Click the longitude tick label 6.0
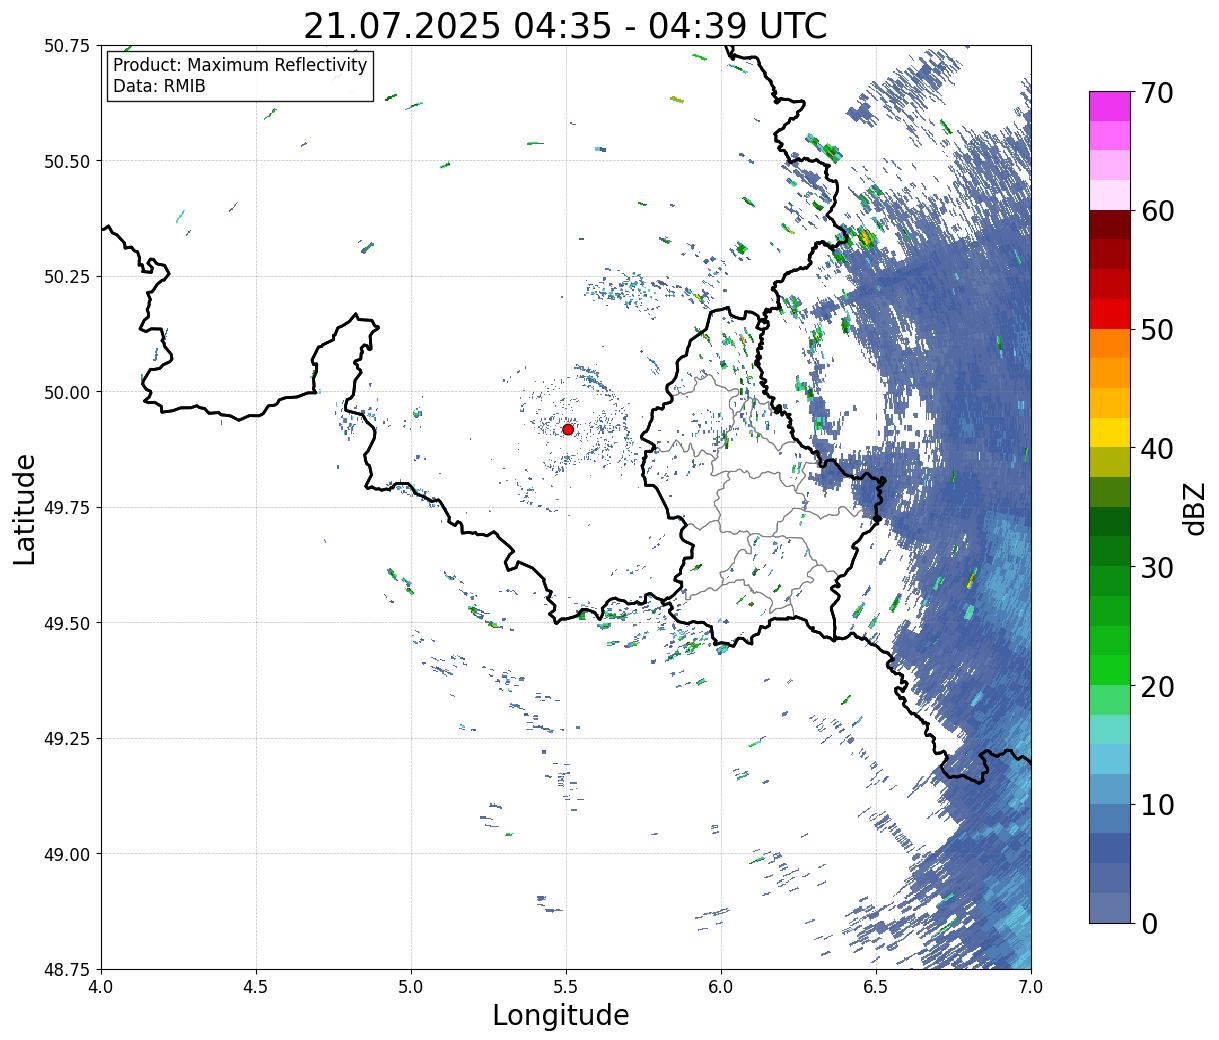Screen dimensions: 1219x1040 721,987
